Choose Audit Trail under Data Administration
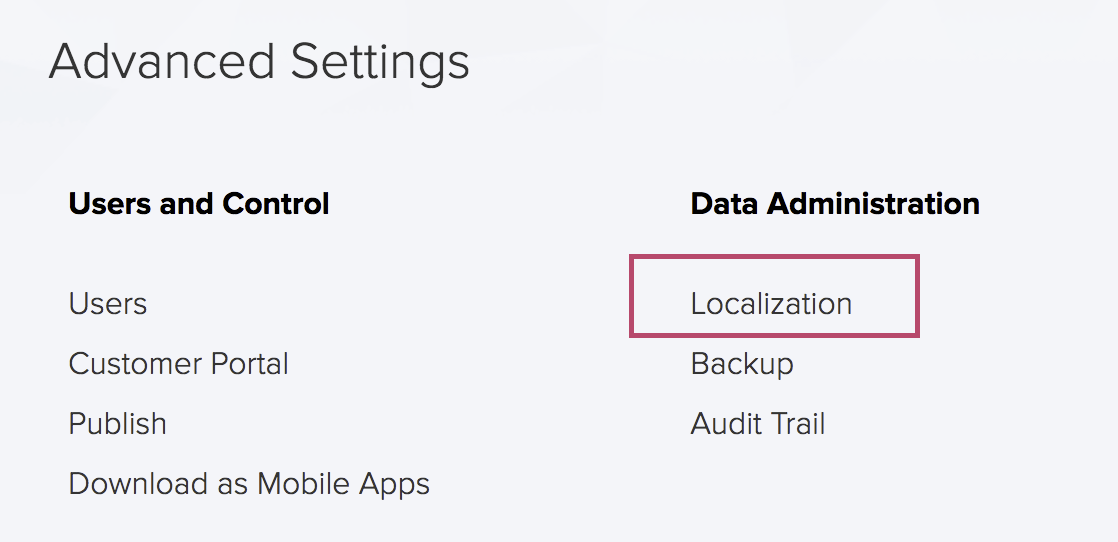Screen dimensions: 1118x542 pyautogui.click(x=757, y=424)
